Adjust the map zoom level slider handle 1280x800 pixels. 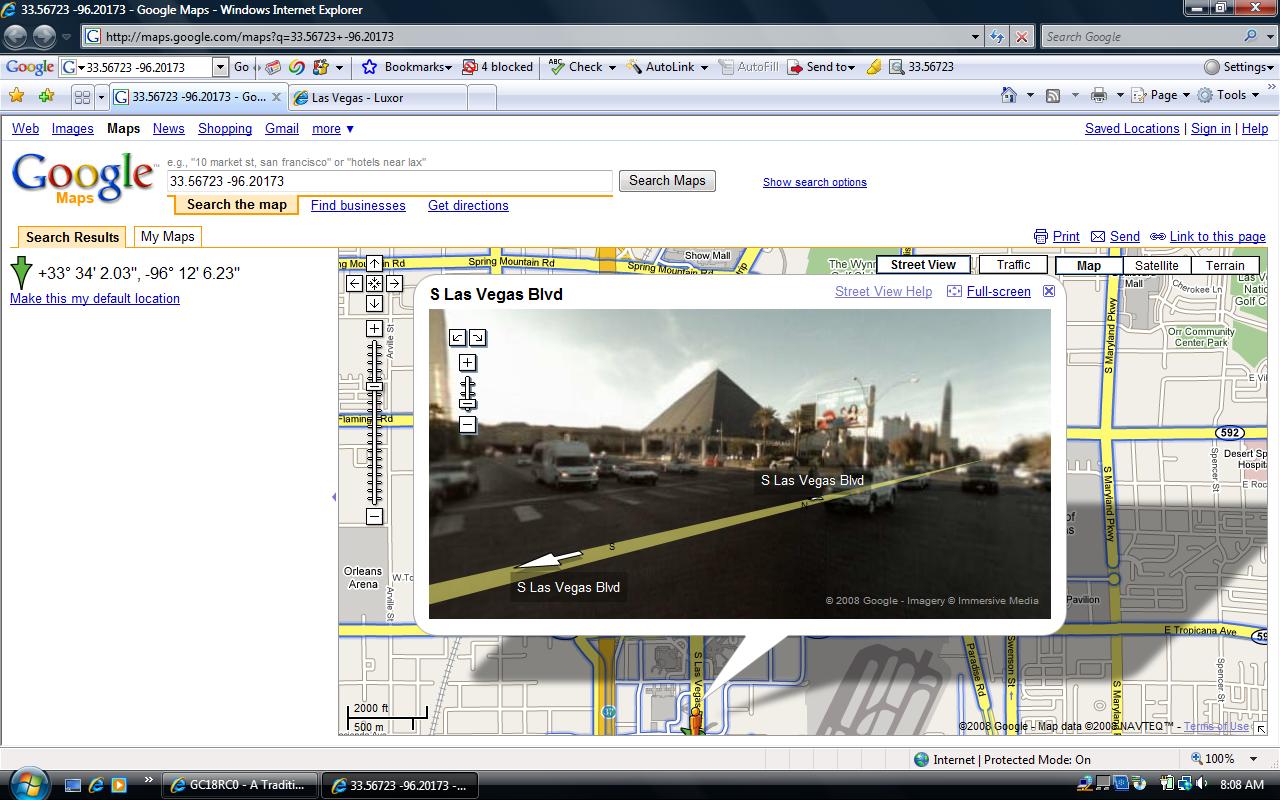pyautogui.click(x=374, y=386)
